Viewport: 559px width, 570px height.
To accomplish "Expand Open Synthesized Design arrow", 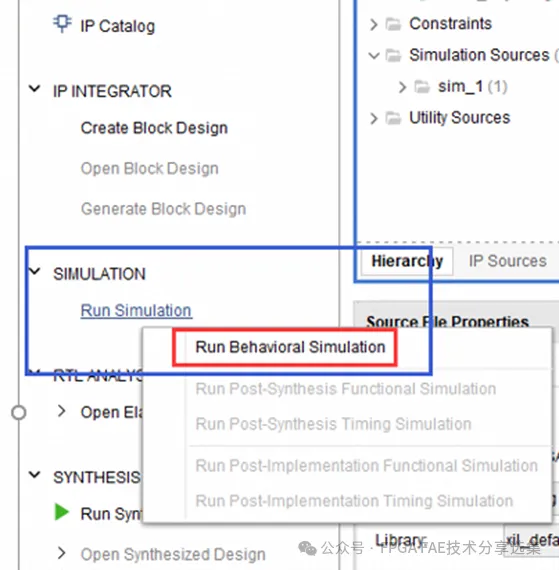I will point(62,553).
